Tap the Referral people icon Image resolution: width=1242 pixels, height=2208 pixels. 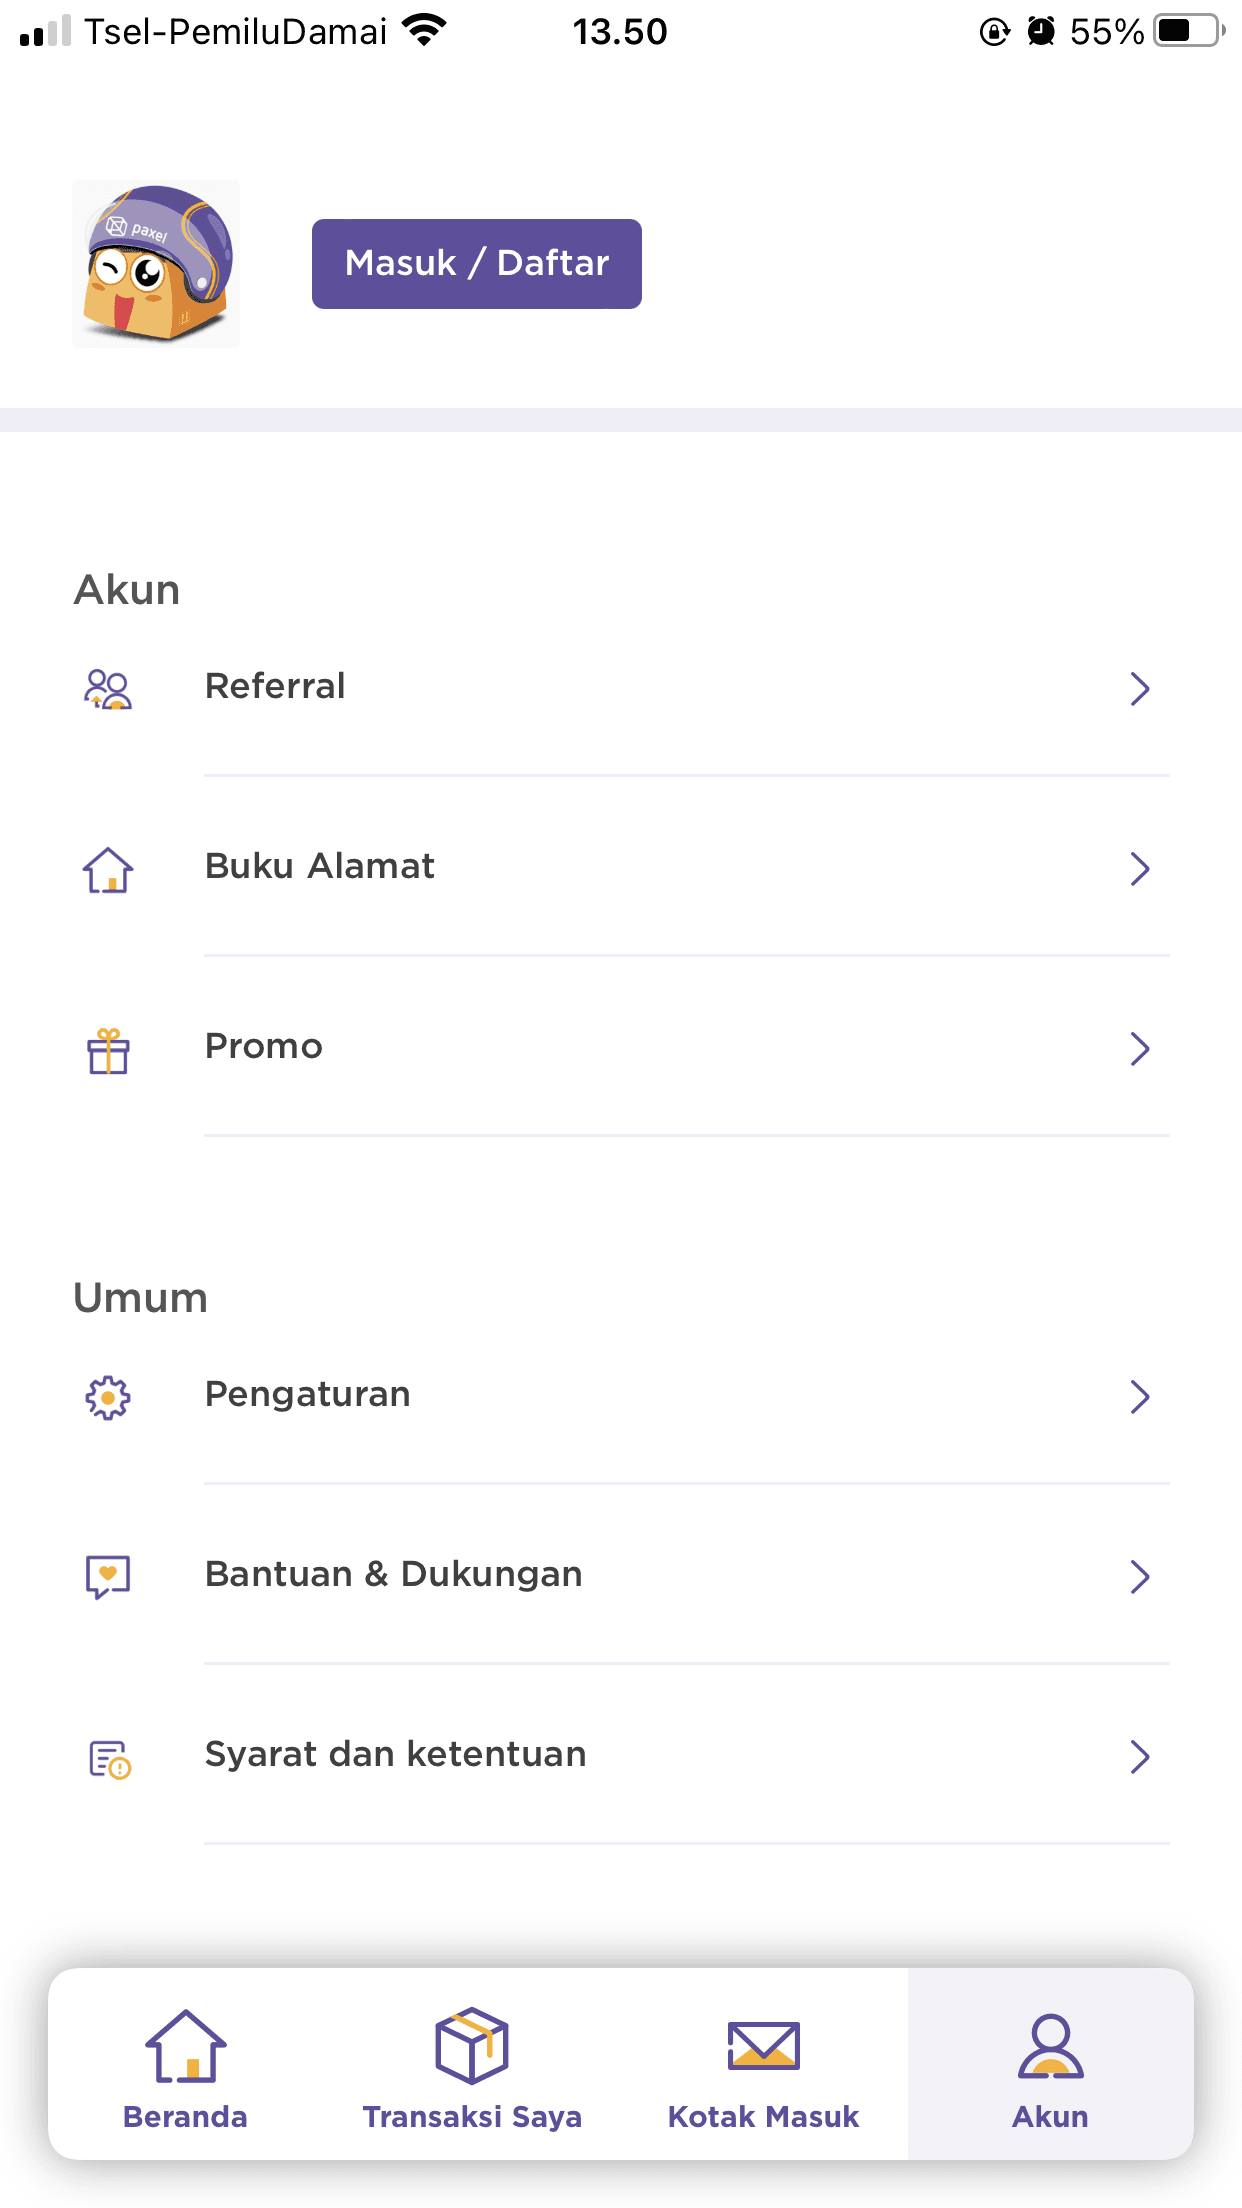108,689
